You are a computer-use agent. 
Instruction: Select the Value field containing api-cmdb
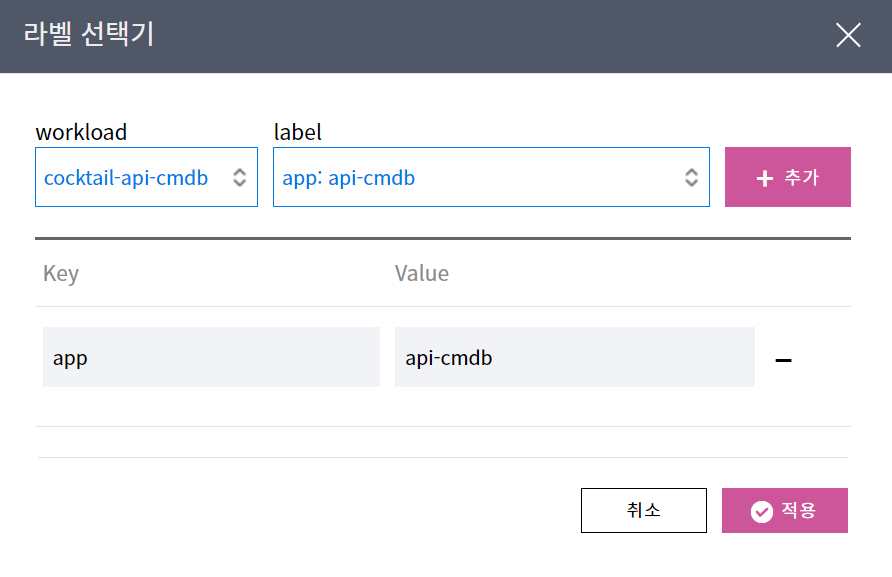coord(574,357)
